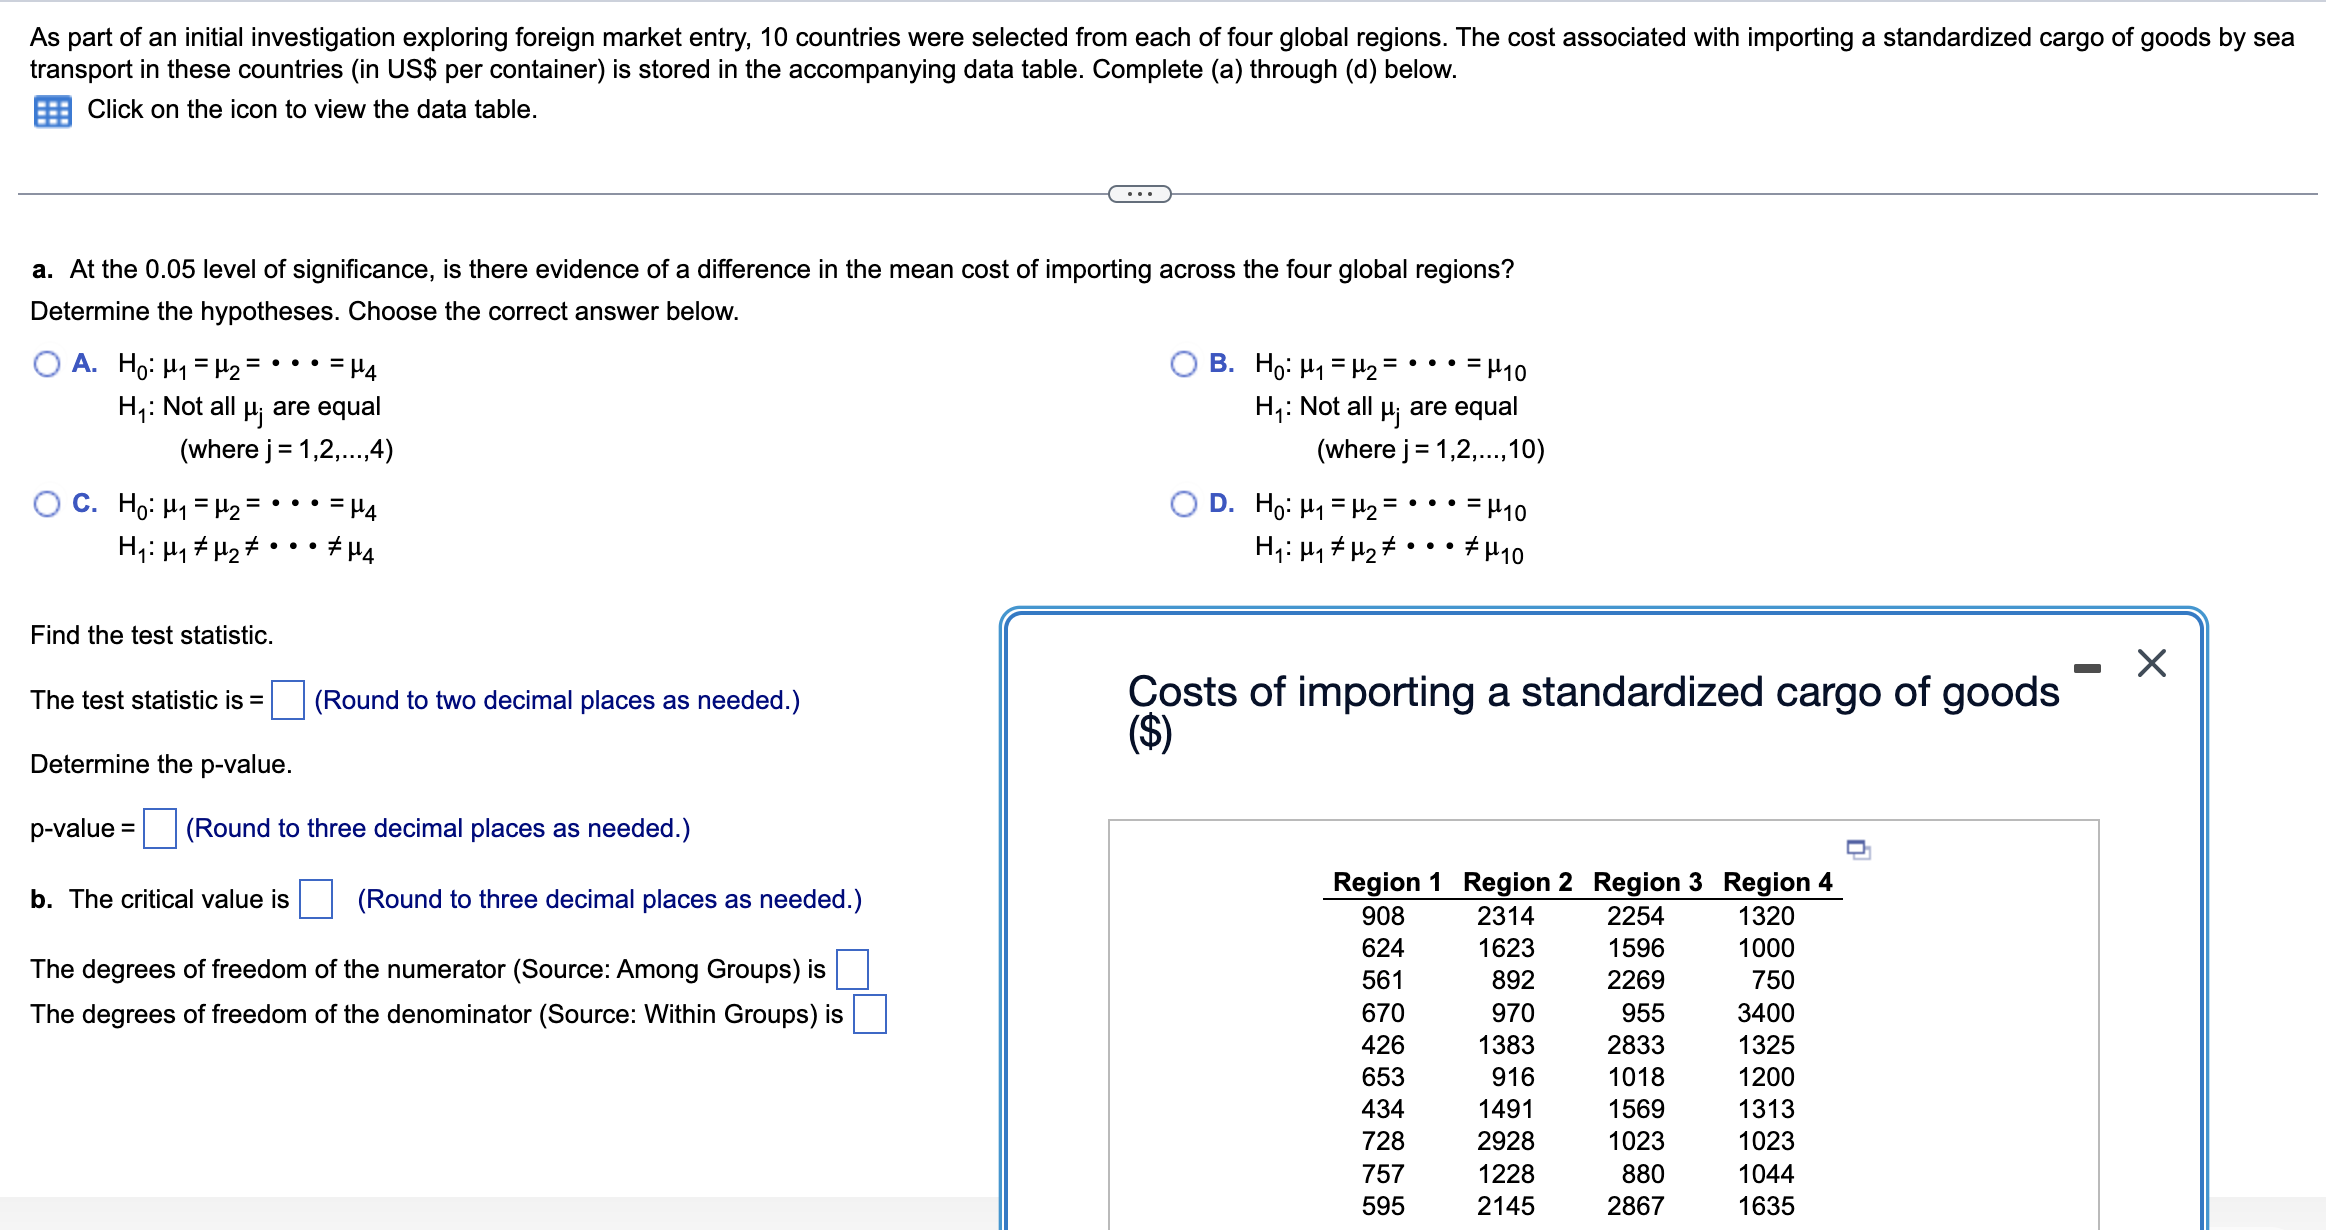Click the data table grid icon
The width and height of the screenshot is (2326, 1230).
[x=51, y=110]
